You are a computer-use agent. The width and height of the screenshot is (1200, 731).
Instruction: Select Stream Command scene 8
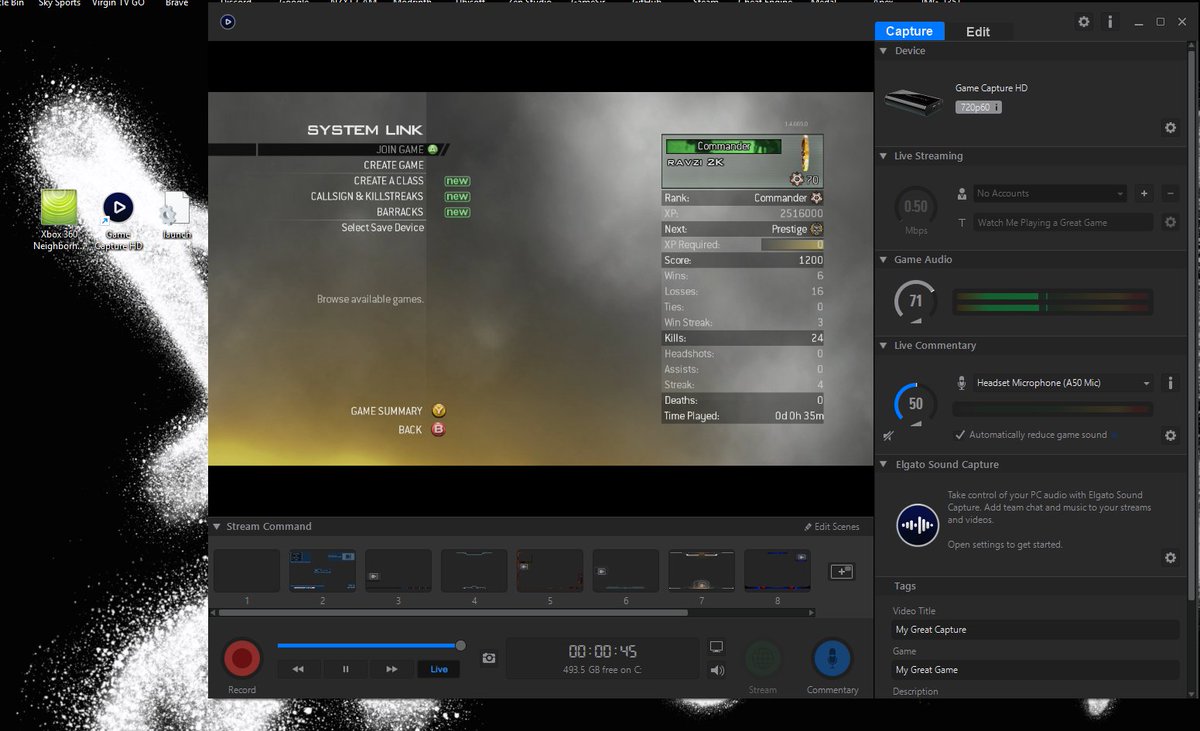[x=778, y=570]
